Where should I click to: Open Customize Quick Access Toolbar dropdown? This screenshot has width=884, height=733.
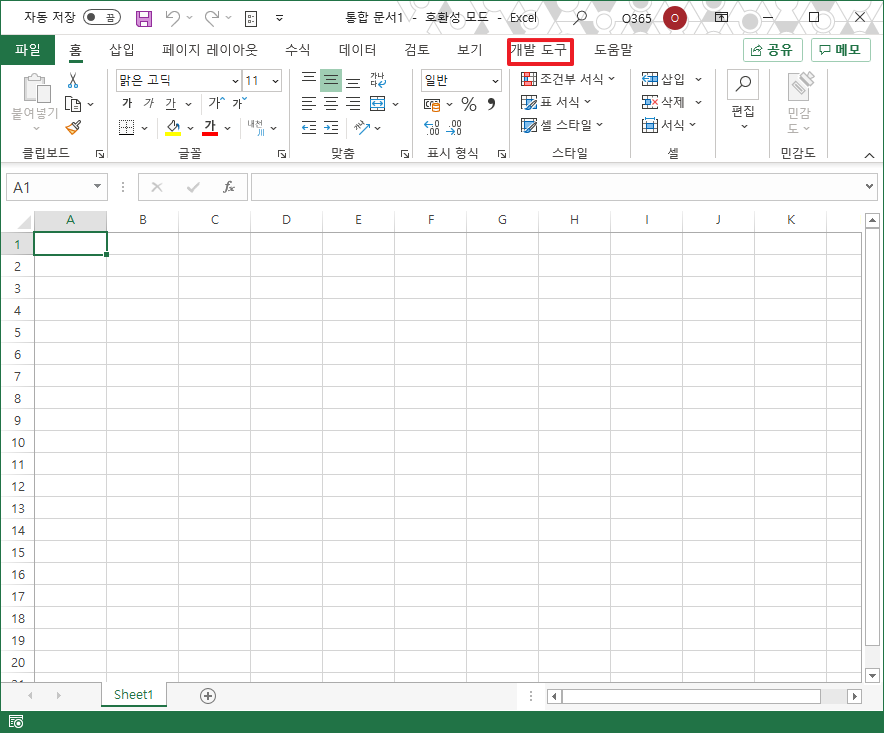pyautogui.click(x=279, y=18)
